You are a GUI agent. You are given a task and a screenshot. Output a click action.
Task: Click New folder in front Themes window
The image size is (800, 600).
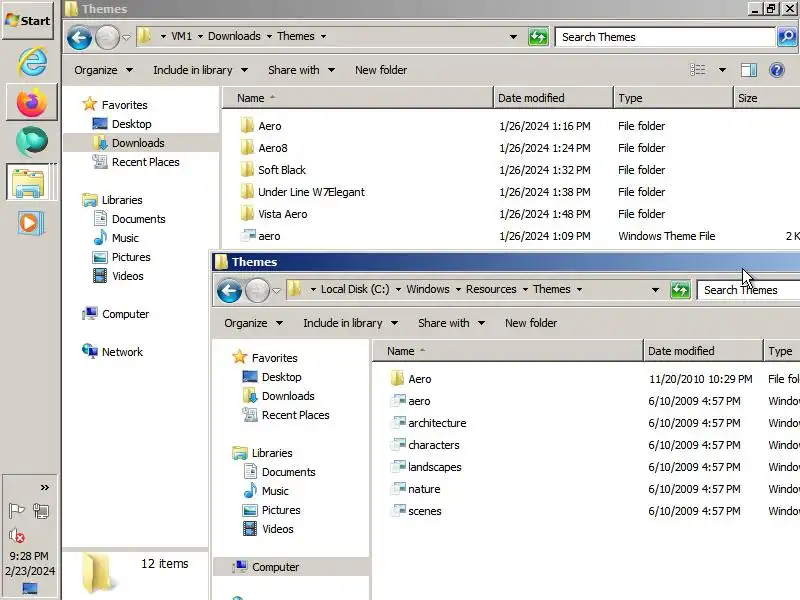coord(531,323)
